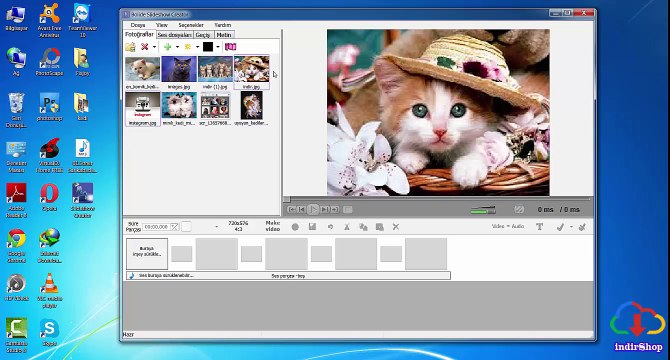Adjust the green volume slider
670x360 pixels.
(483, 210)
